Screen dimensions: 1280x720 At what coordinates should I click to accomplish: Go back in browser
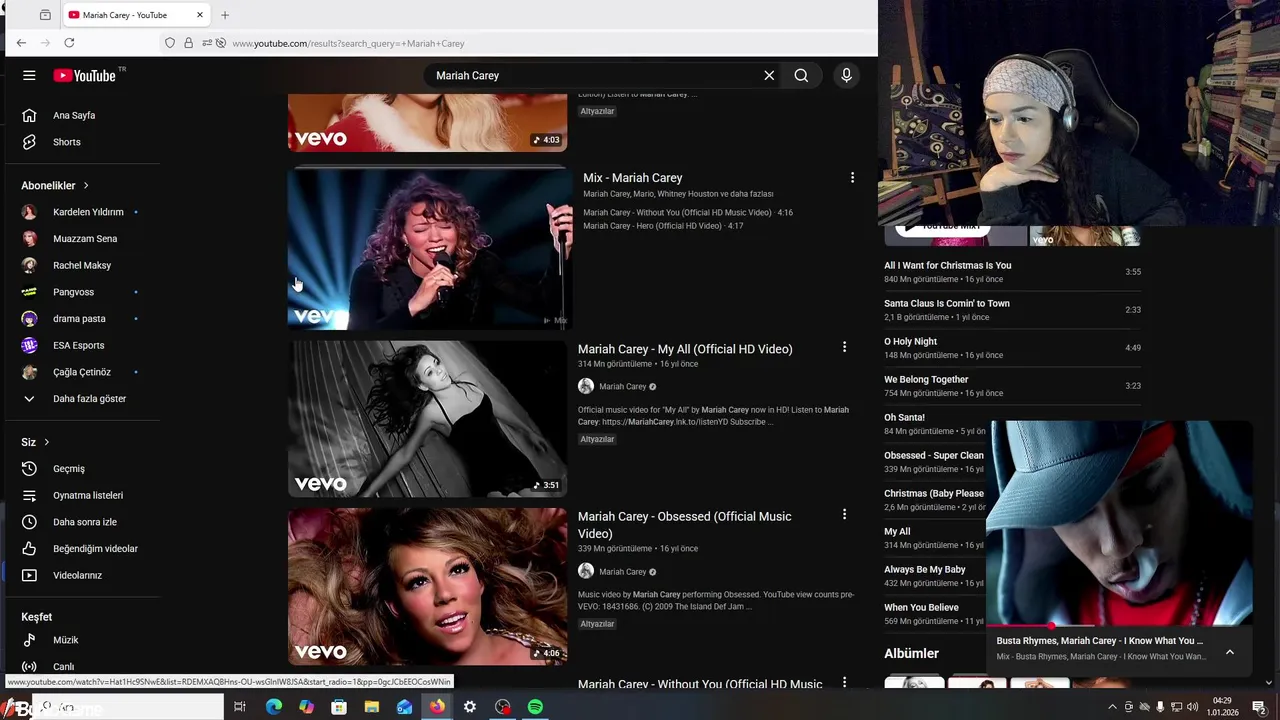pos(21,43)
